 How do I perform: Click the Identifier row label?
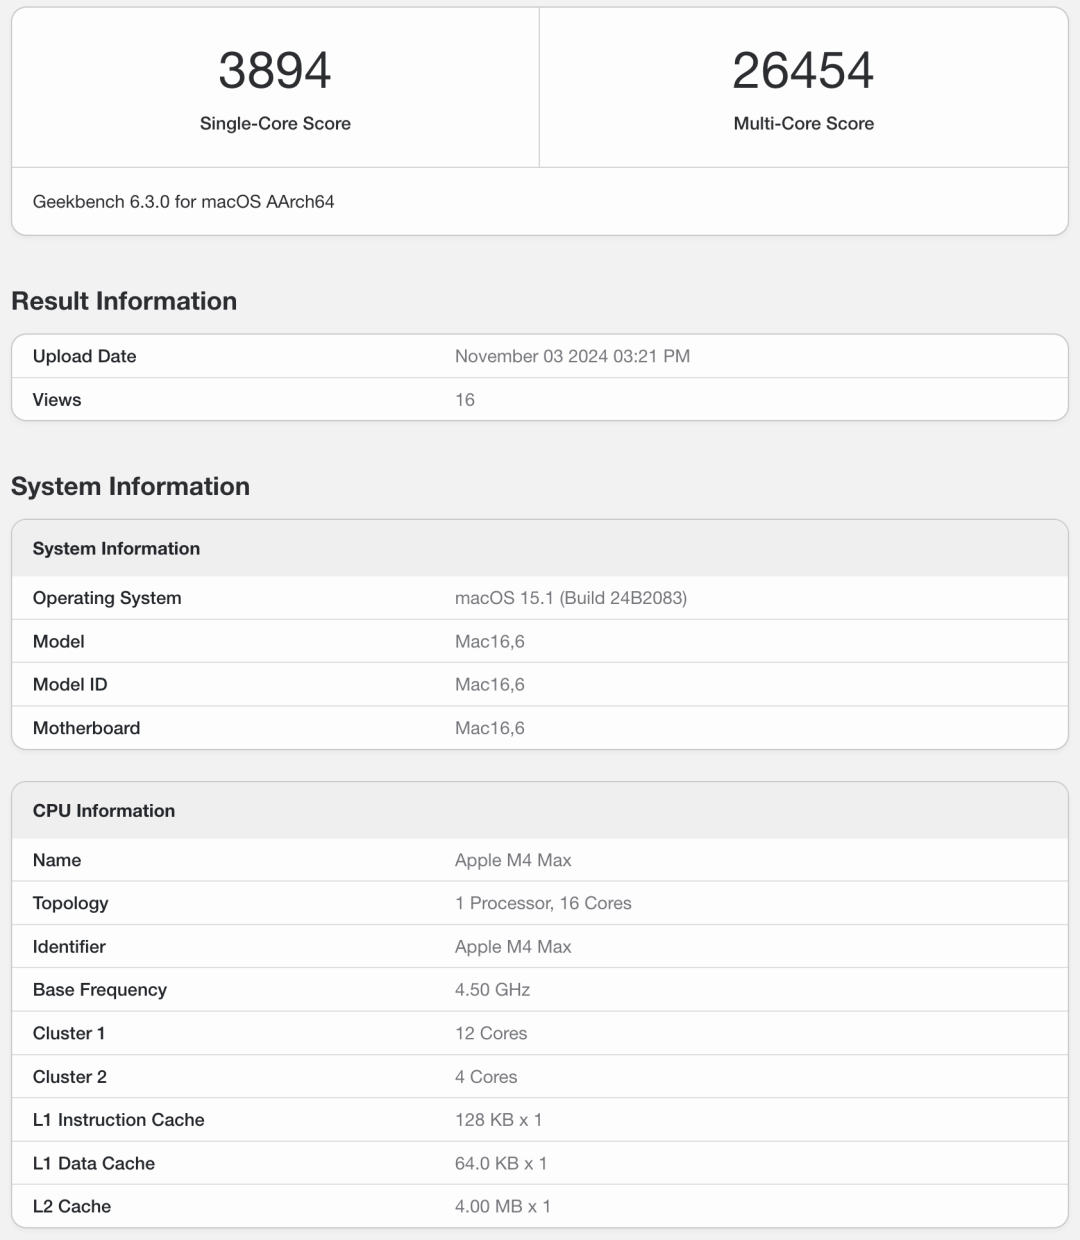click(69, 947)
